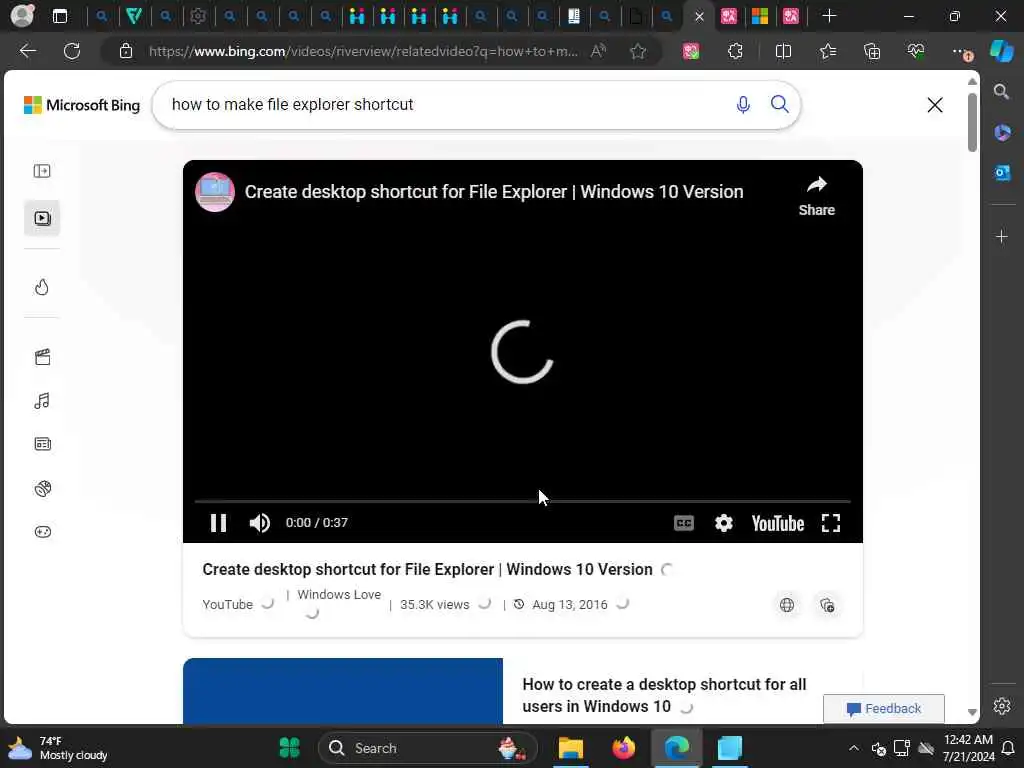Toggle Read aloud icon in address bar
The width and height of the screenshot is (1024, 768).
click(598, 51)
